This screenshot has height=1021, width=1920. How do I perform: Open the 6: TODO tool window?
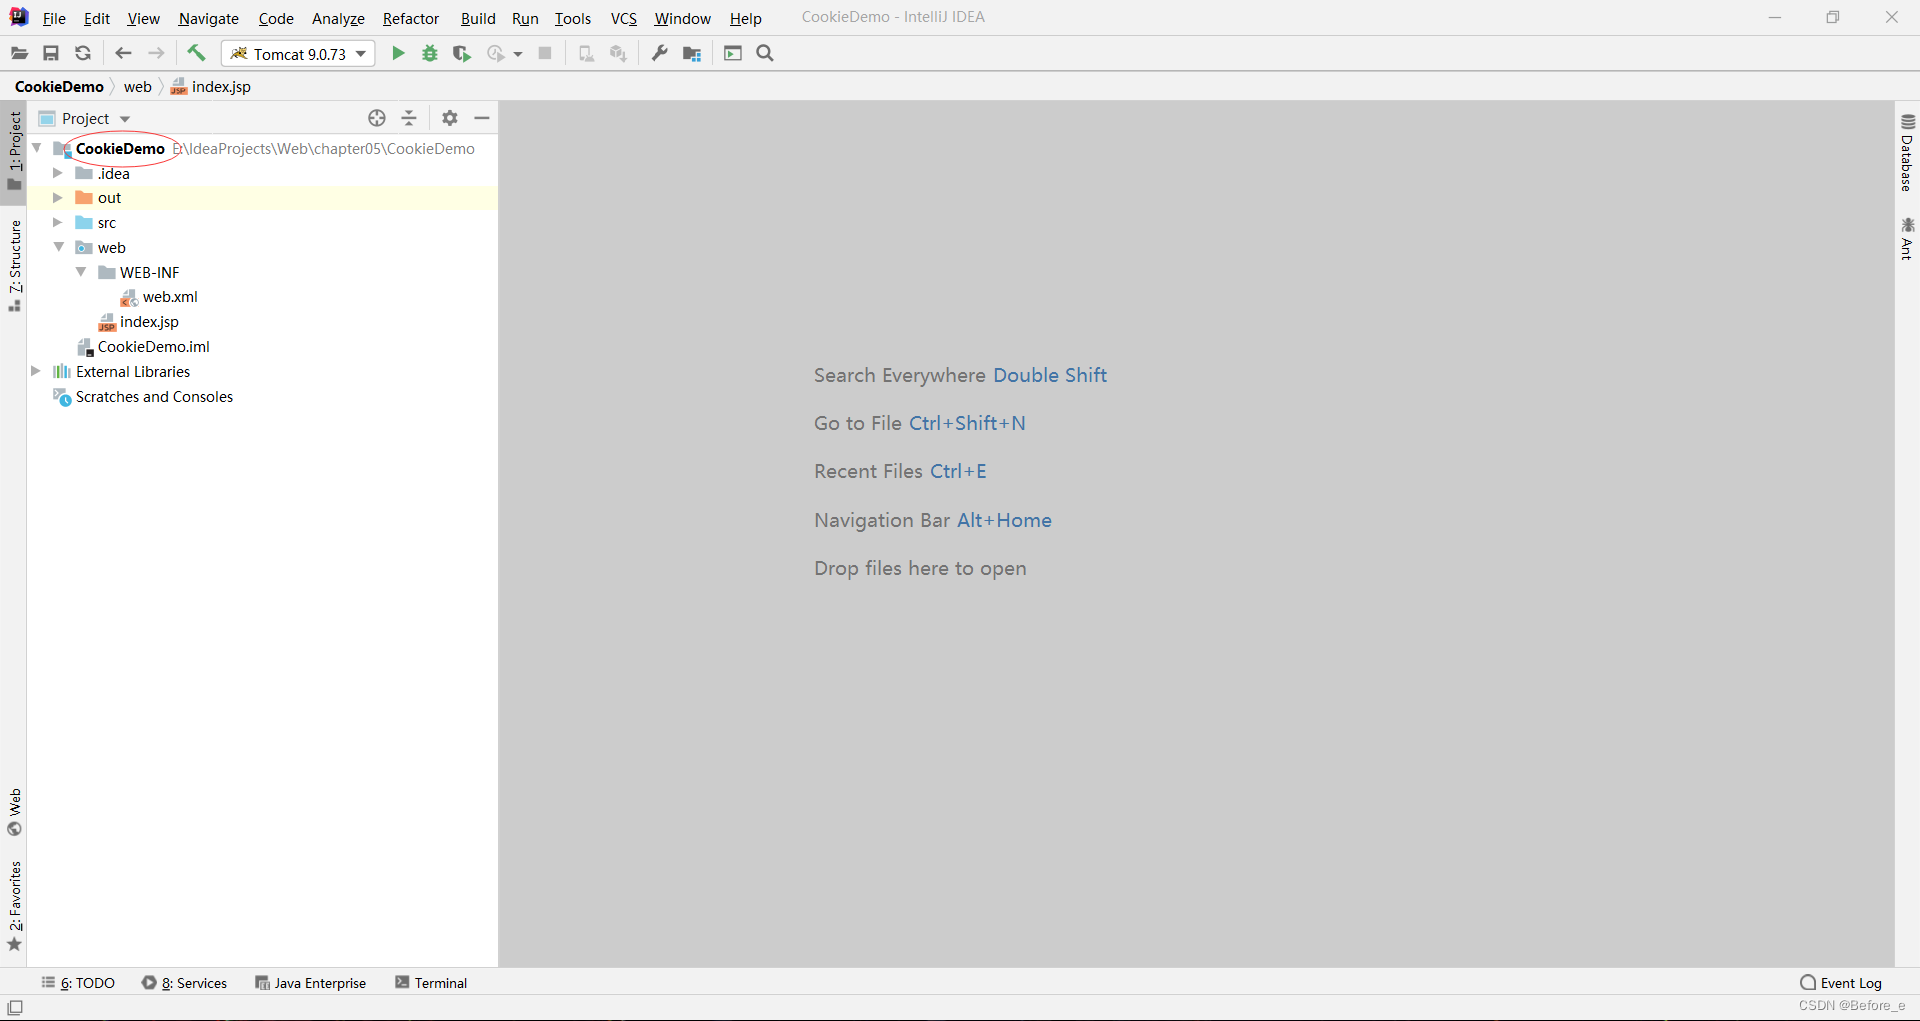tap(78, 983)
